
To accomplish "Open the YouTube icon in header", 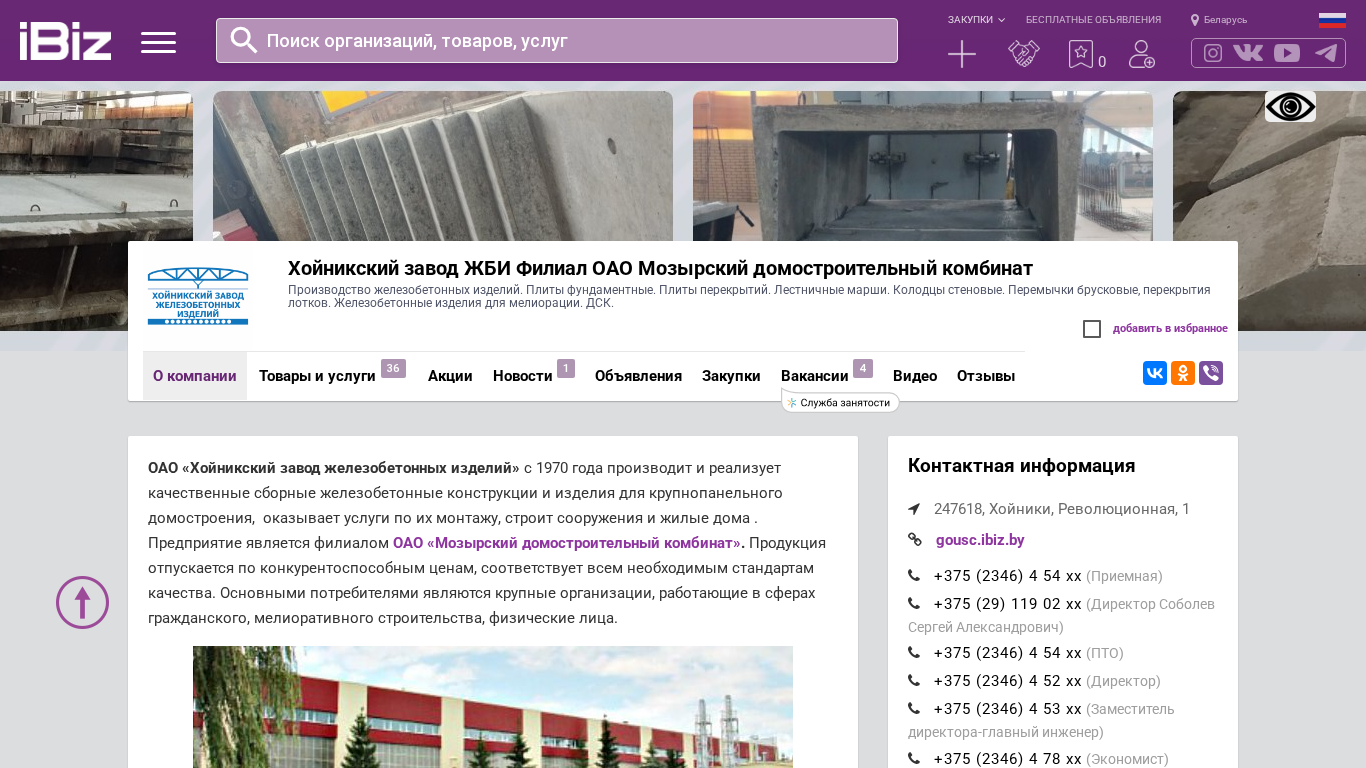I will pyautogui.click(x=1287, y=53).
